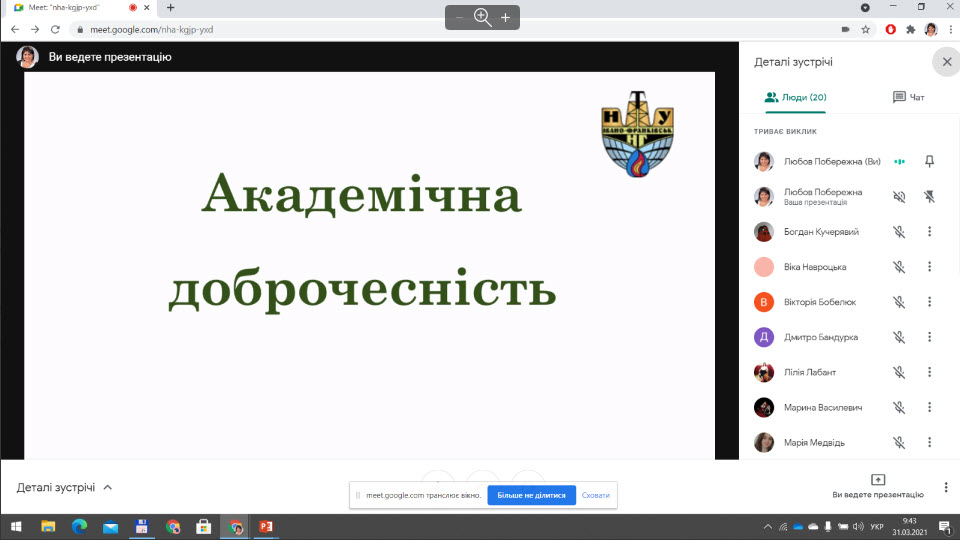
Task: Switch the УКР keyboard language indicator
Action: click(877, 527)
